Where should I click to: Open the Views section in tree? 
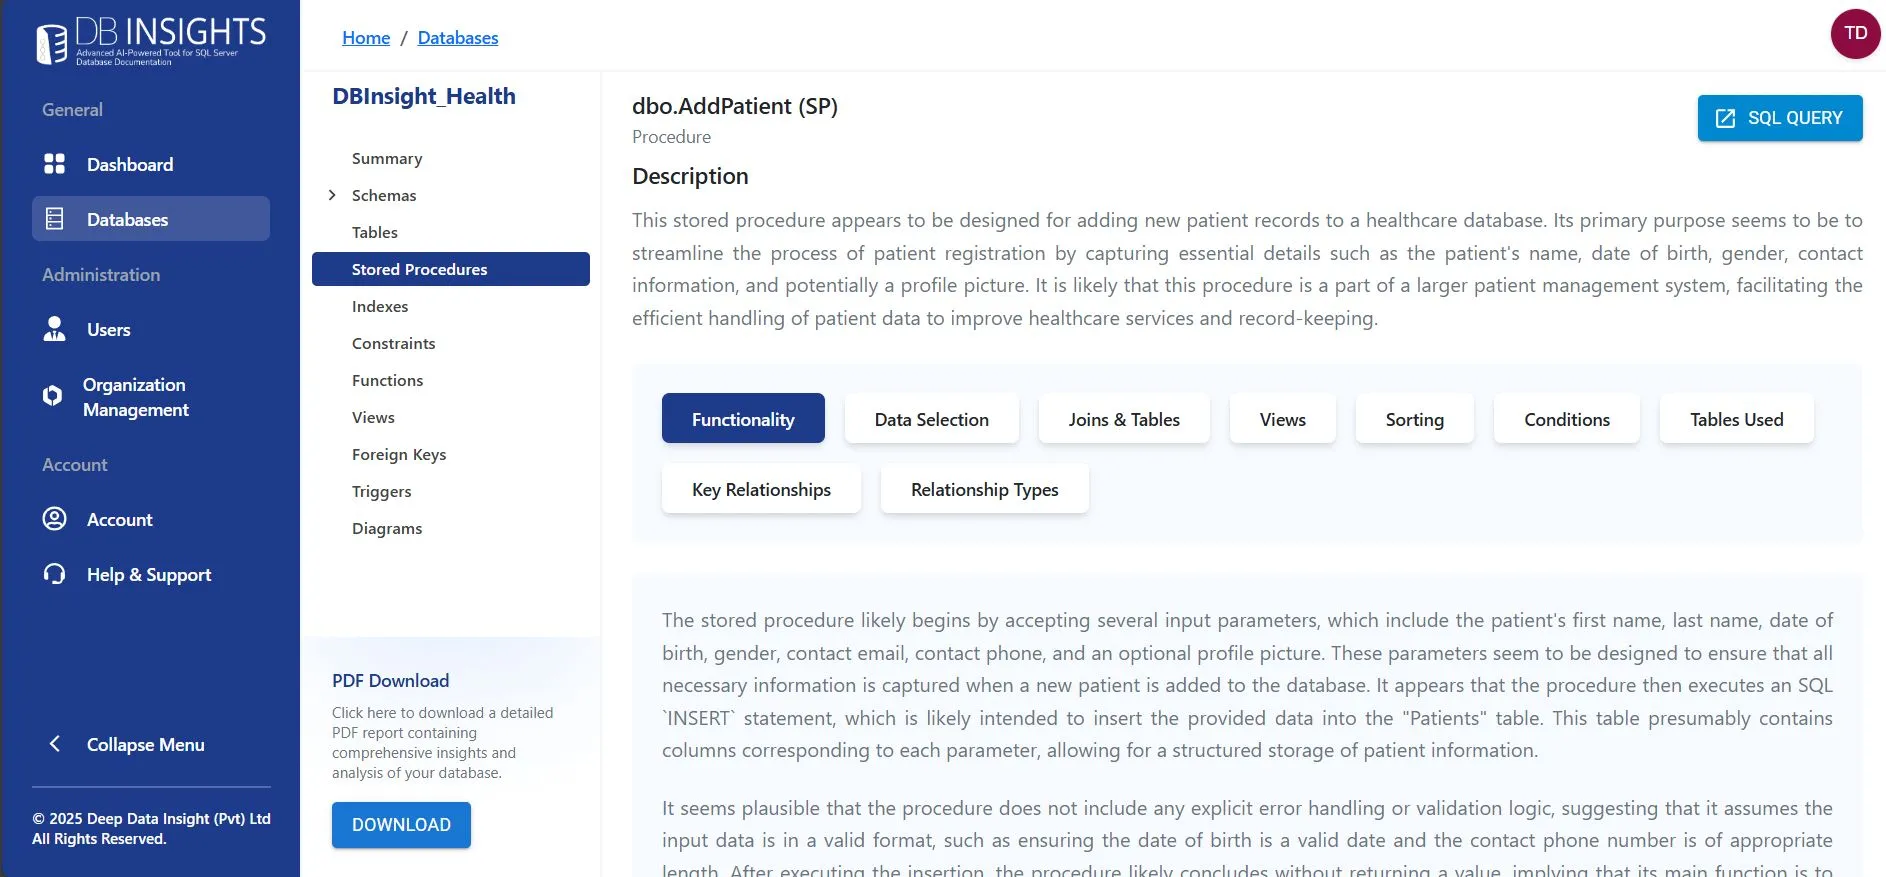[373, 417]
